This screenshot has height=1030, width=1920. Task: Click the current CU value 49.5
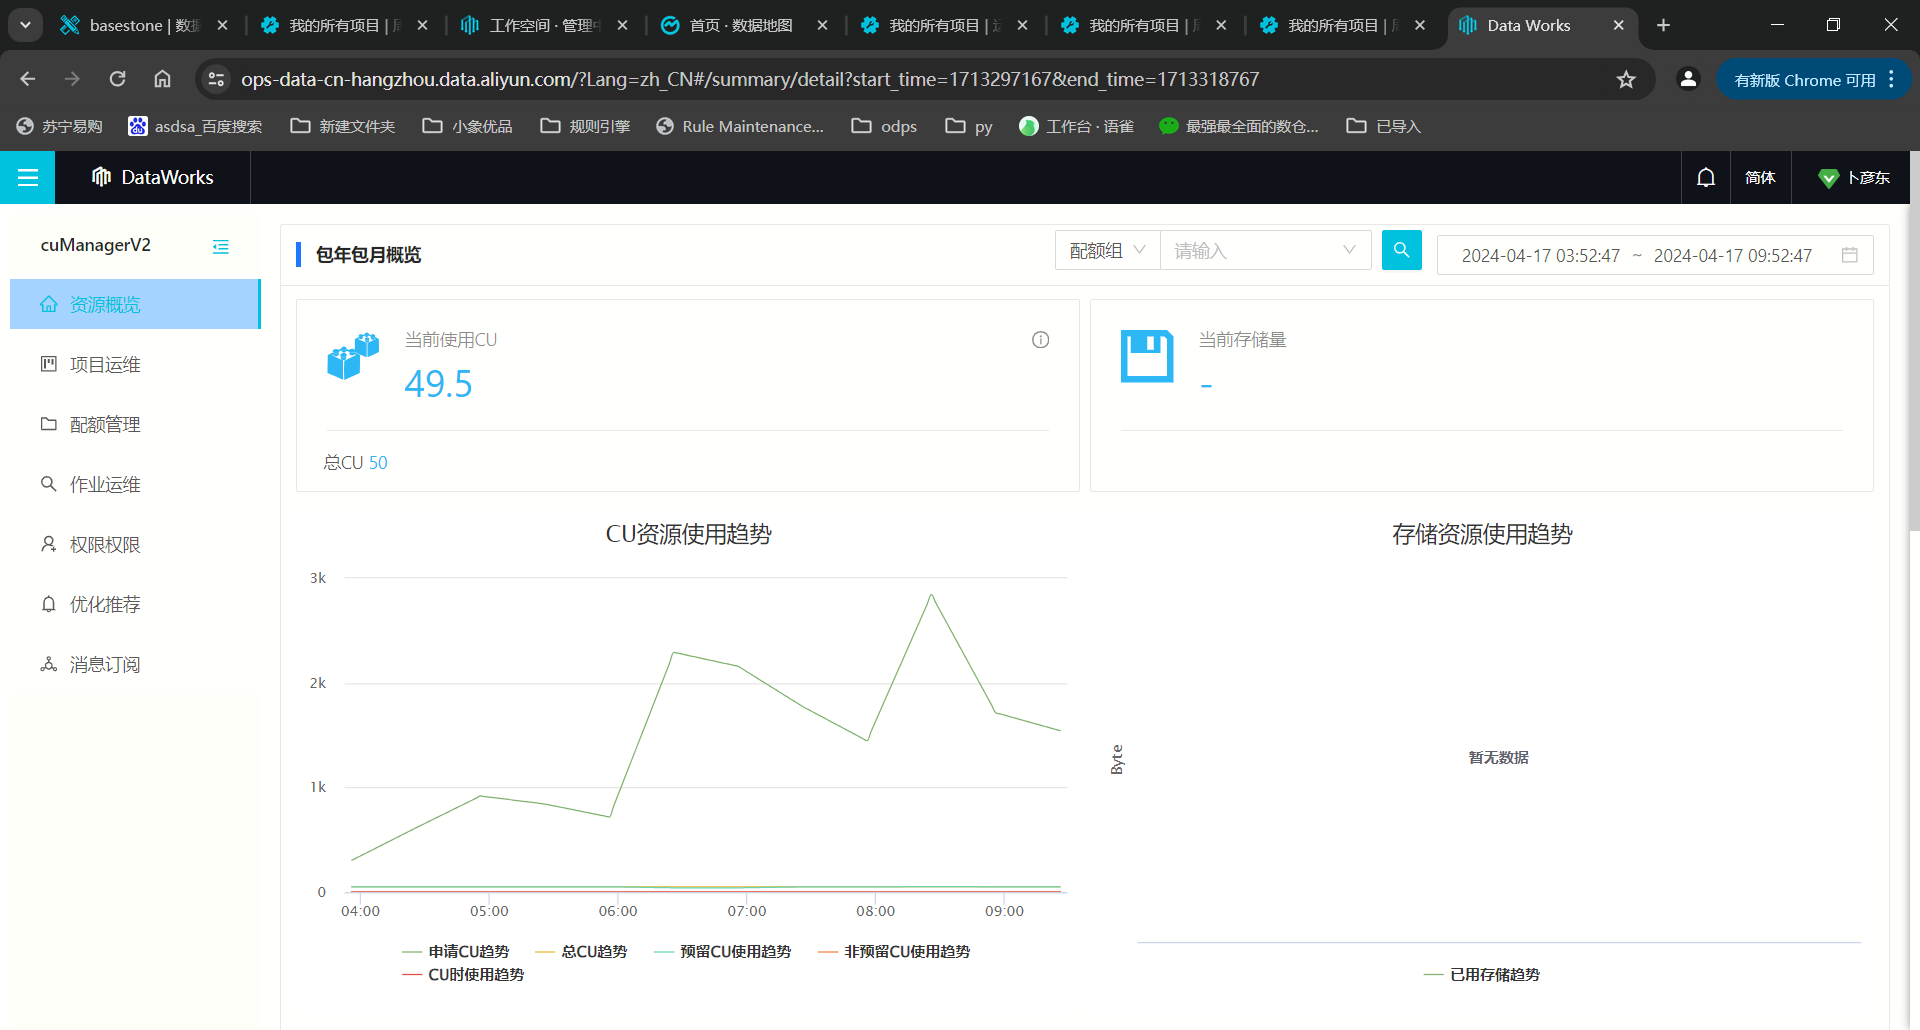pyautogui.click(x=438, y=384)
